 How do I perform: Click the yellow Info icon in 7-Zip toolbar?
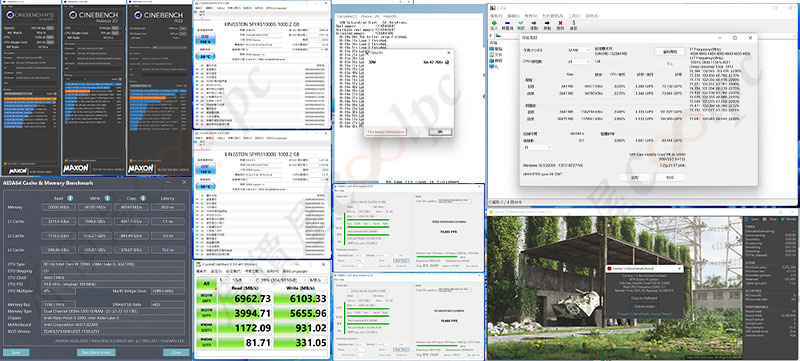coord(573,22)
